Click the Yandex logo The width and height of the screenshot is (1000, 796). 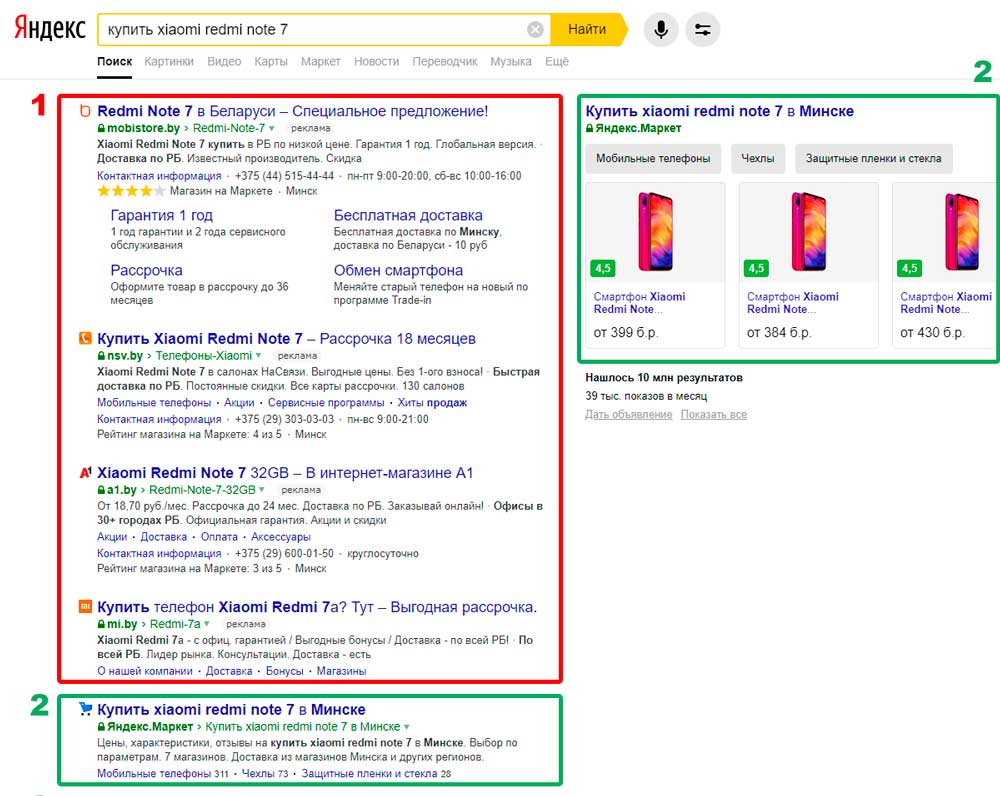49,29
